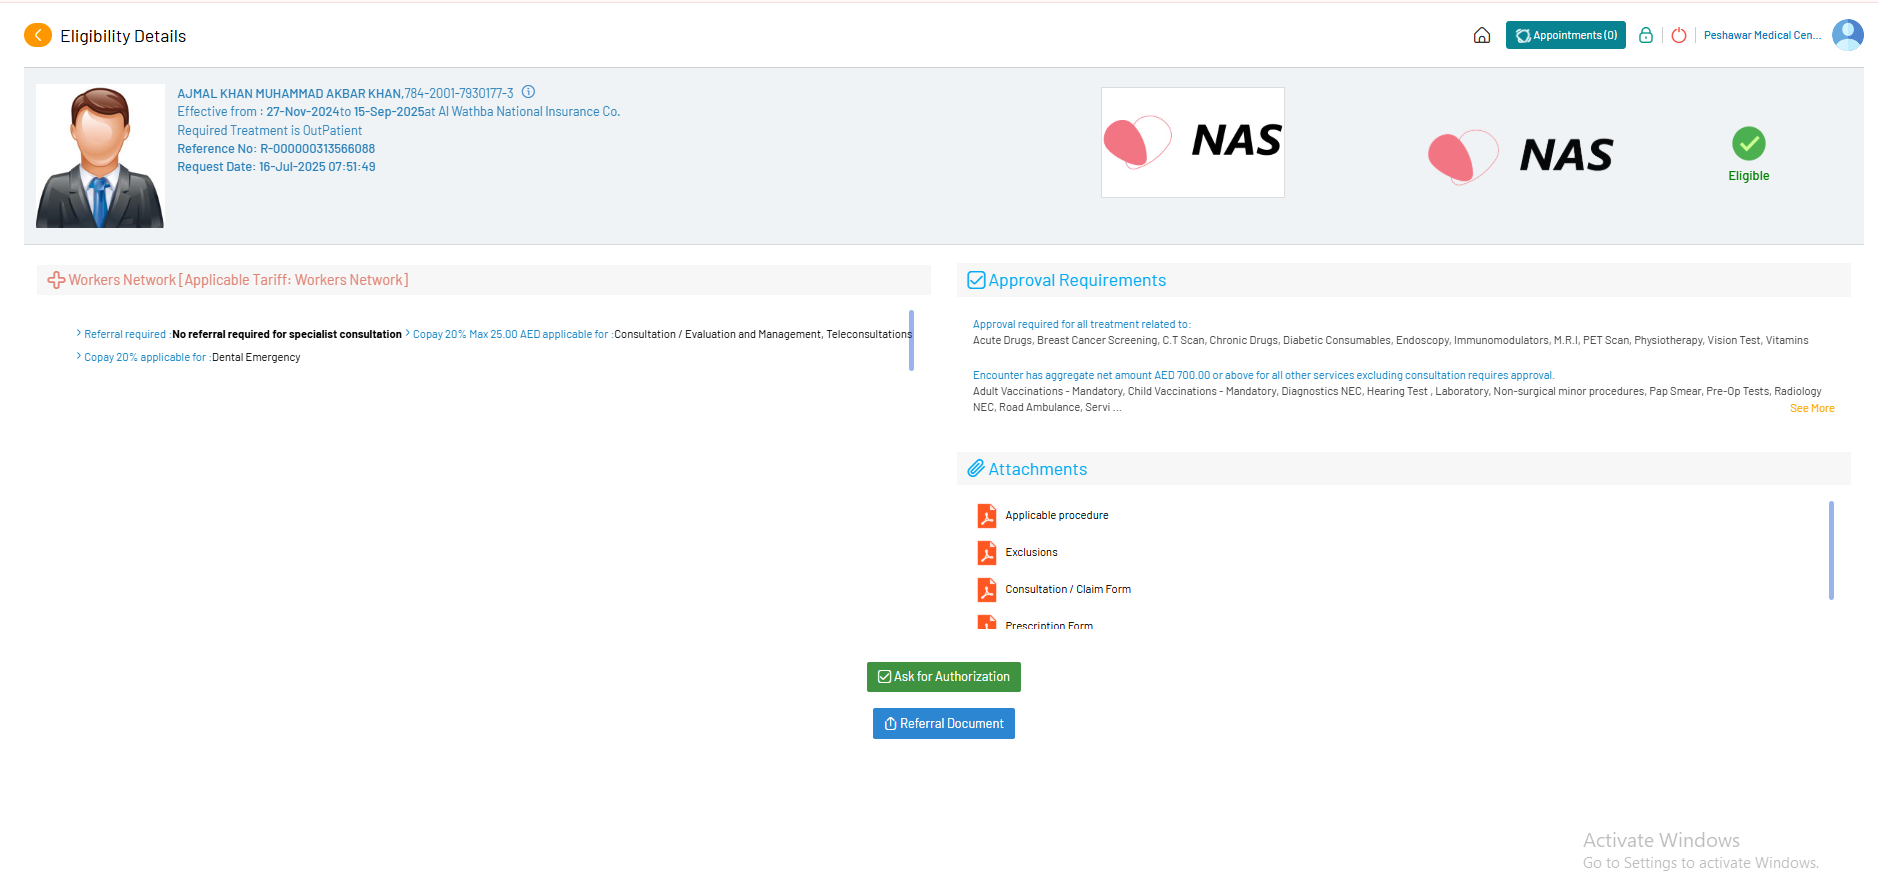This screenshot has height=872, width=1878.
Task: Click the Reference No: R-000000313566088 text
Action: (x=276, y=149)
